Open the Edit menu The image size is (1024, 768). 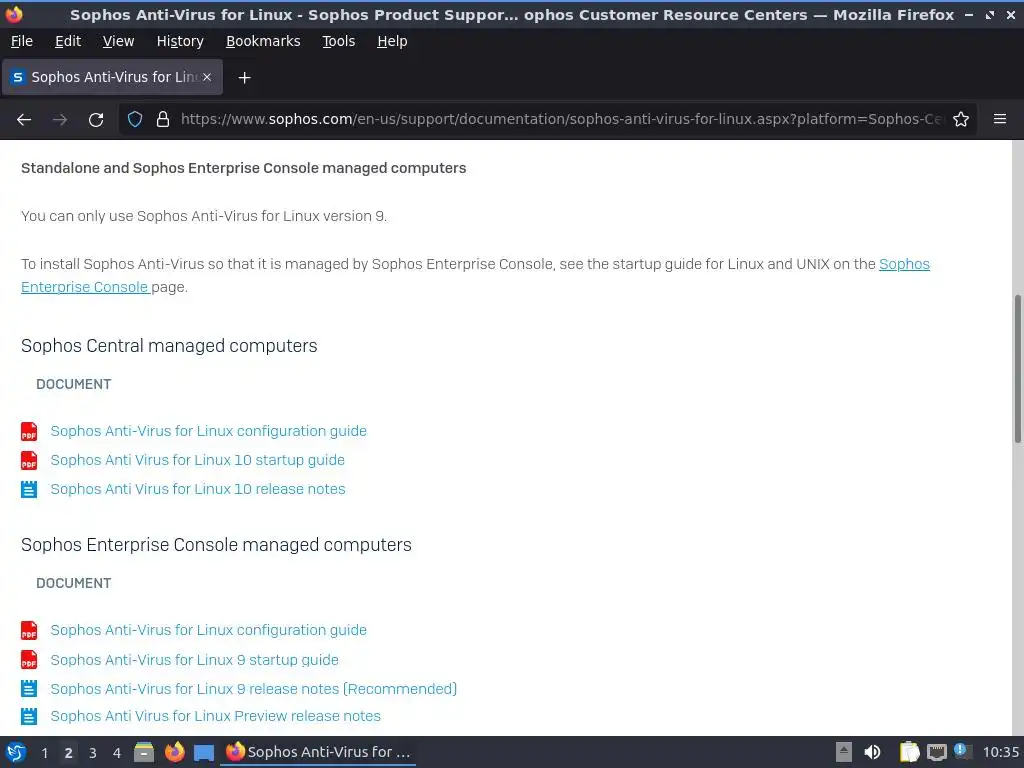point(68,41)
